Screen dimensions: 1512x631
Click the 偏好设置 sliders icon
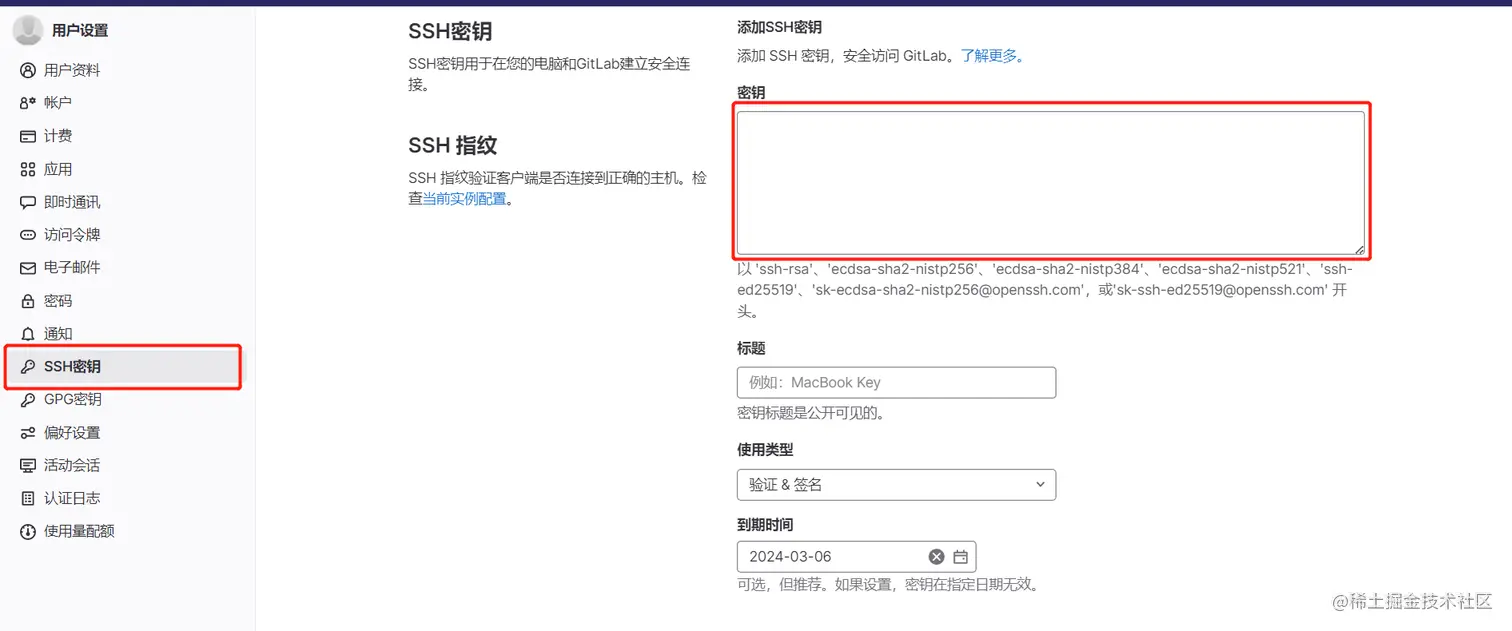[28, 433]
